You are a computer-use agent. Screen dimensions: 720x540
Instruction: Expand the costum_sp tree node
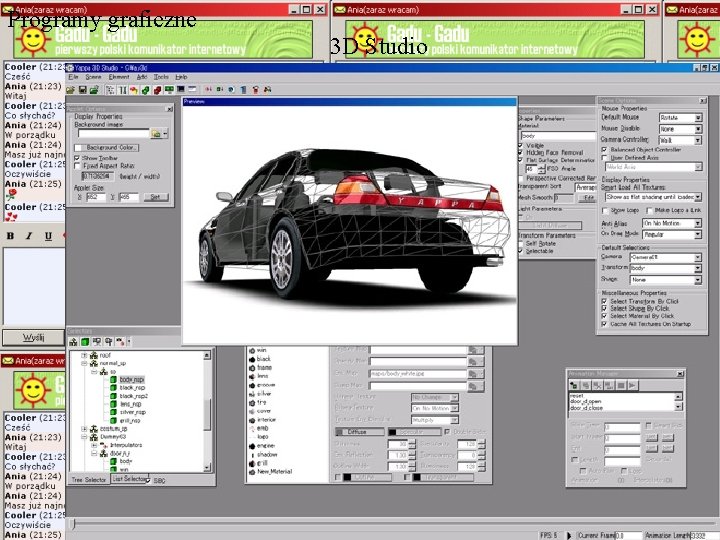pyautogui.click(x=84, y=428)
